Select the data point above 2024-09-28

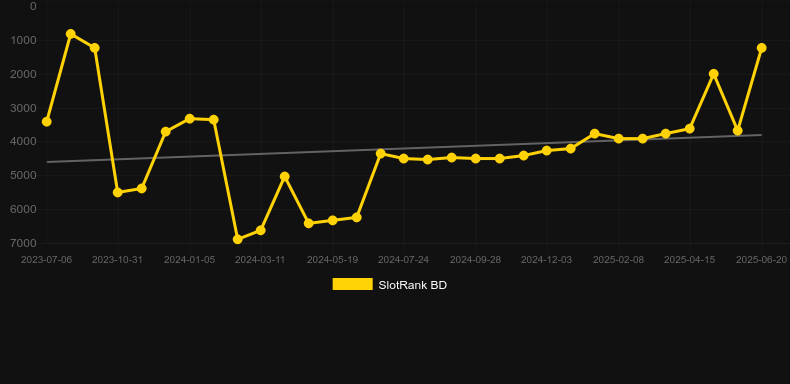pos(475,158)
